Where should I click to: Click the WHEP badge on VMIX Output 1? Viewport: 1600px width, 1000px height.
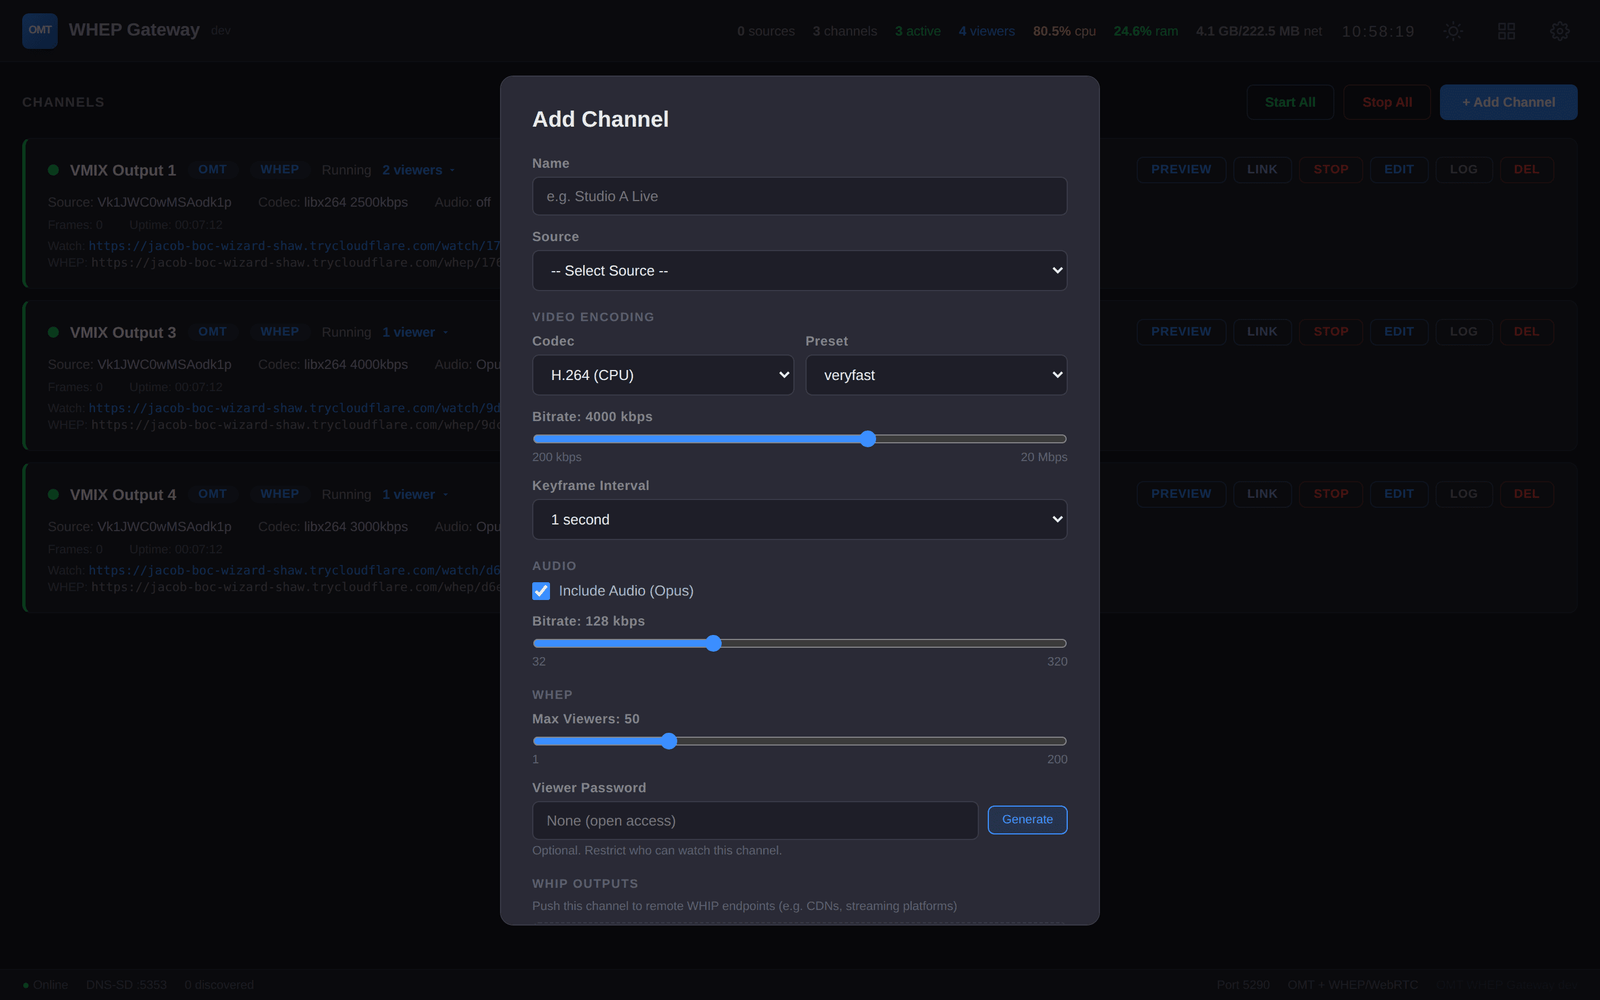pyautogui.click(x=280, y=169)
